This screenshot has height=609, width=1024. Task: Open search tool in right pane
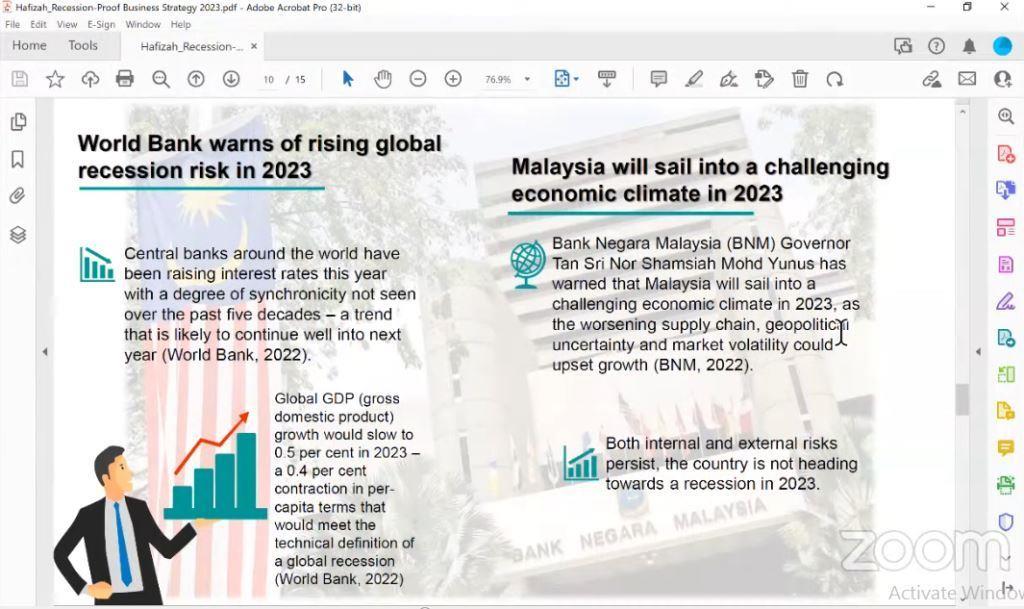[x=1006, y=116]
